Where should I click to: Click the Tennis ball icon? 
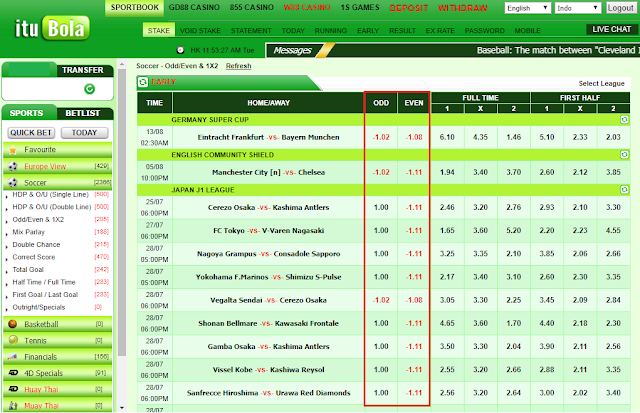coord(13,340)
